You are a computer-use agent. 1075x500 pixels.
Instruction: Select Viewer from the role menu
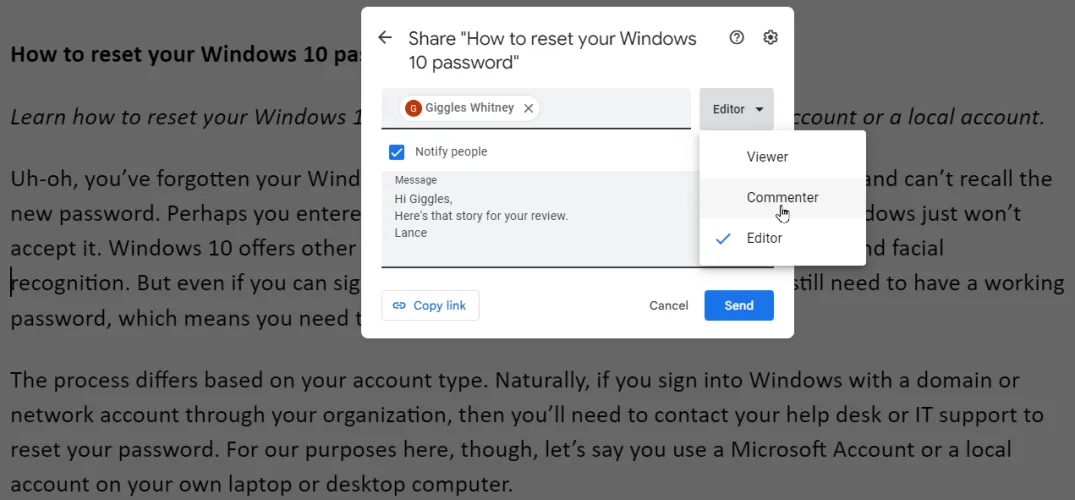tap(767, 157)
